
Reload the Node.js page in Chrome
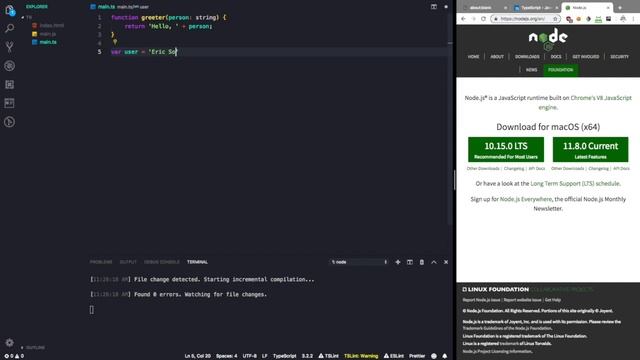click(x=483, y=19)
